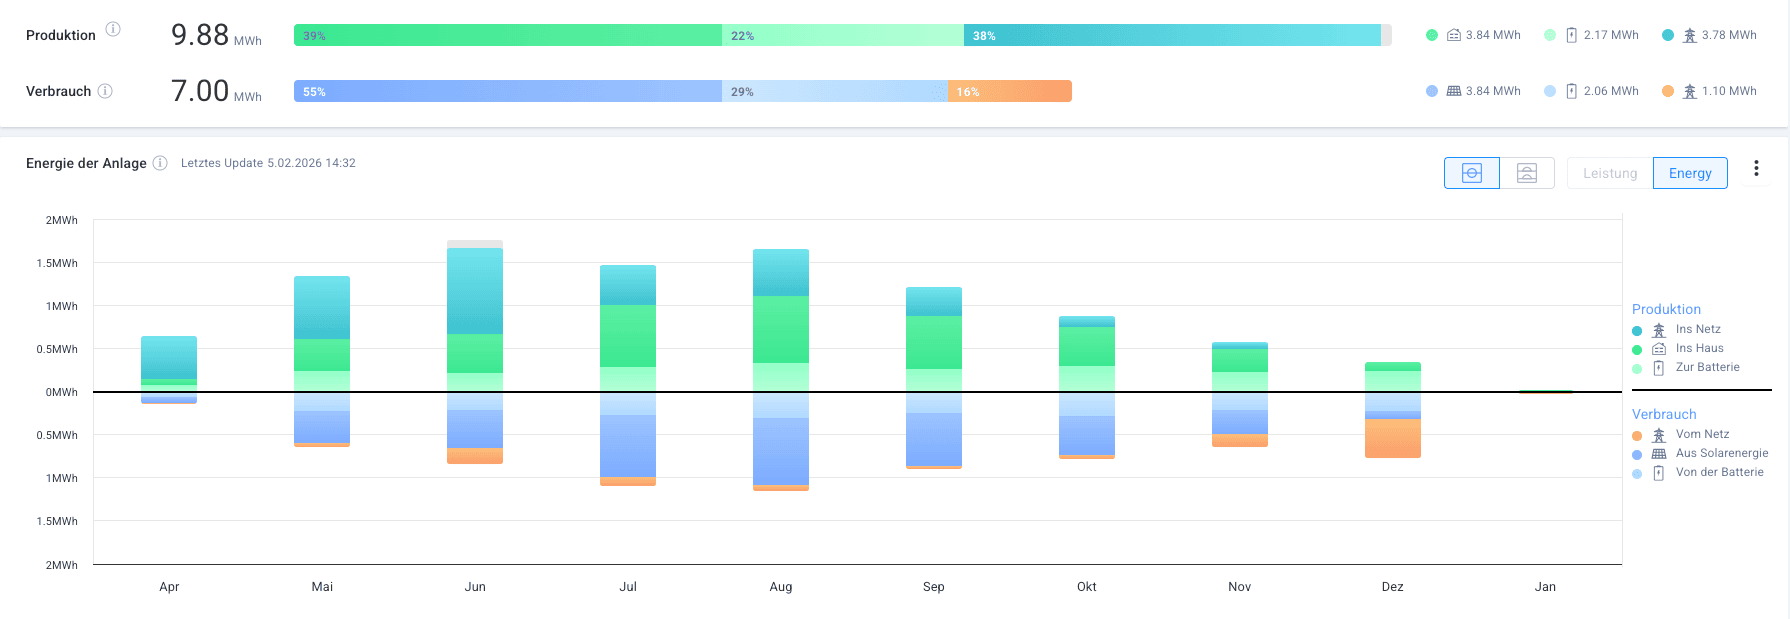Click the info icon beside Verbrauch
Viewport: 1790px width, 619px height.
pyautogui.click(x=105, y=91)
